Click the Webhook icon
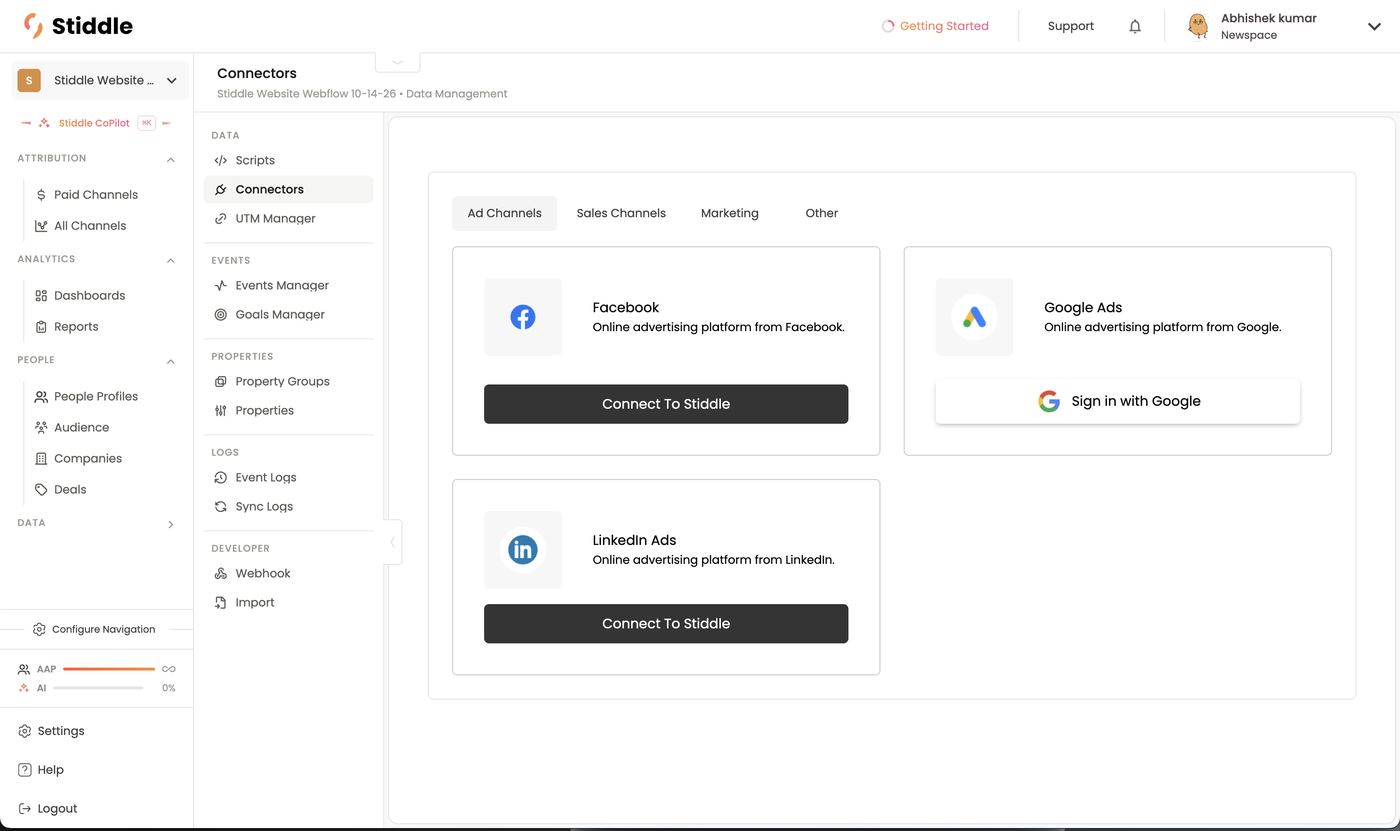Image resolution: width=1400 pixels, height=831 pixels. [221, 573]
